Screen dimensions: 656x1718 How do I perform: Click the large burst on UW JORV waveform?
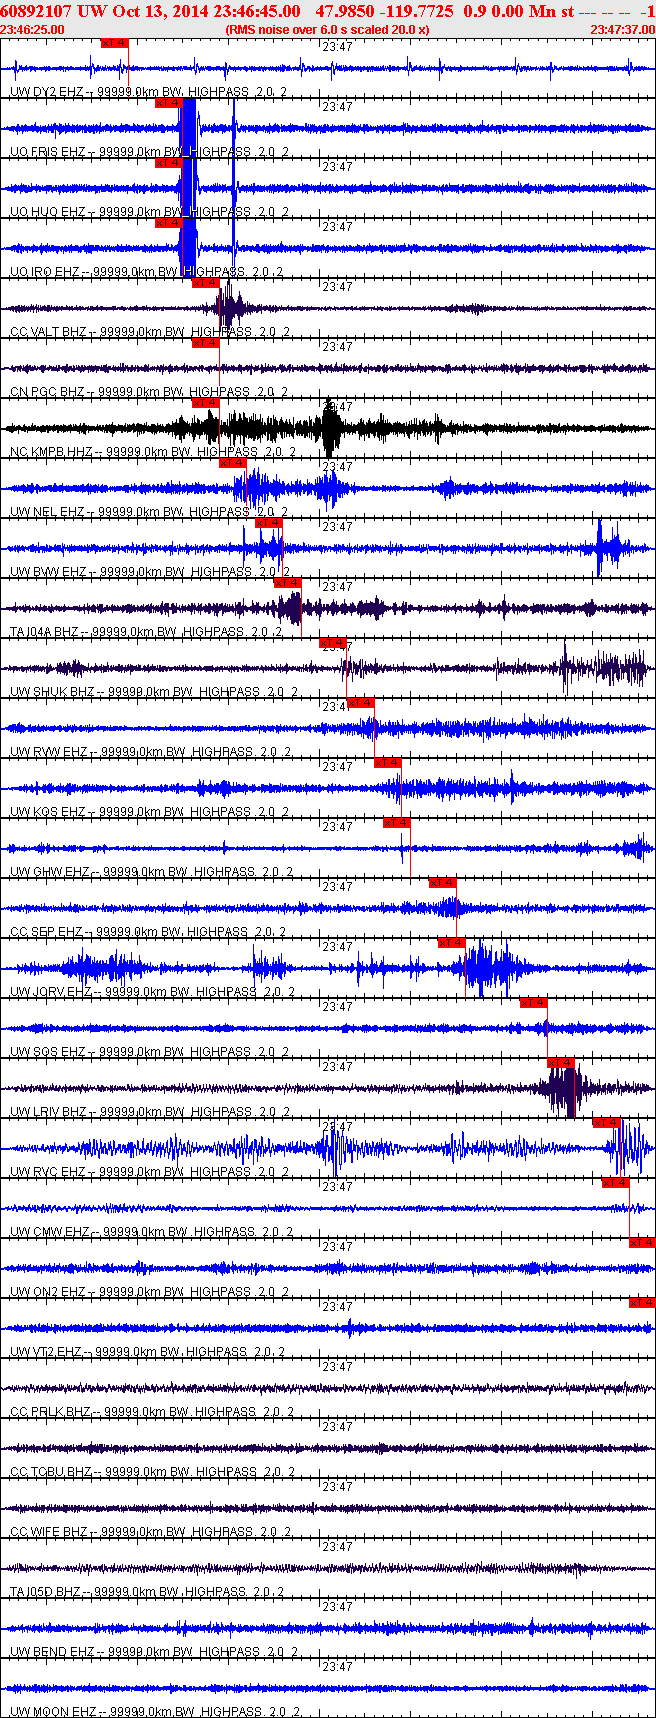tap(485, 968)
